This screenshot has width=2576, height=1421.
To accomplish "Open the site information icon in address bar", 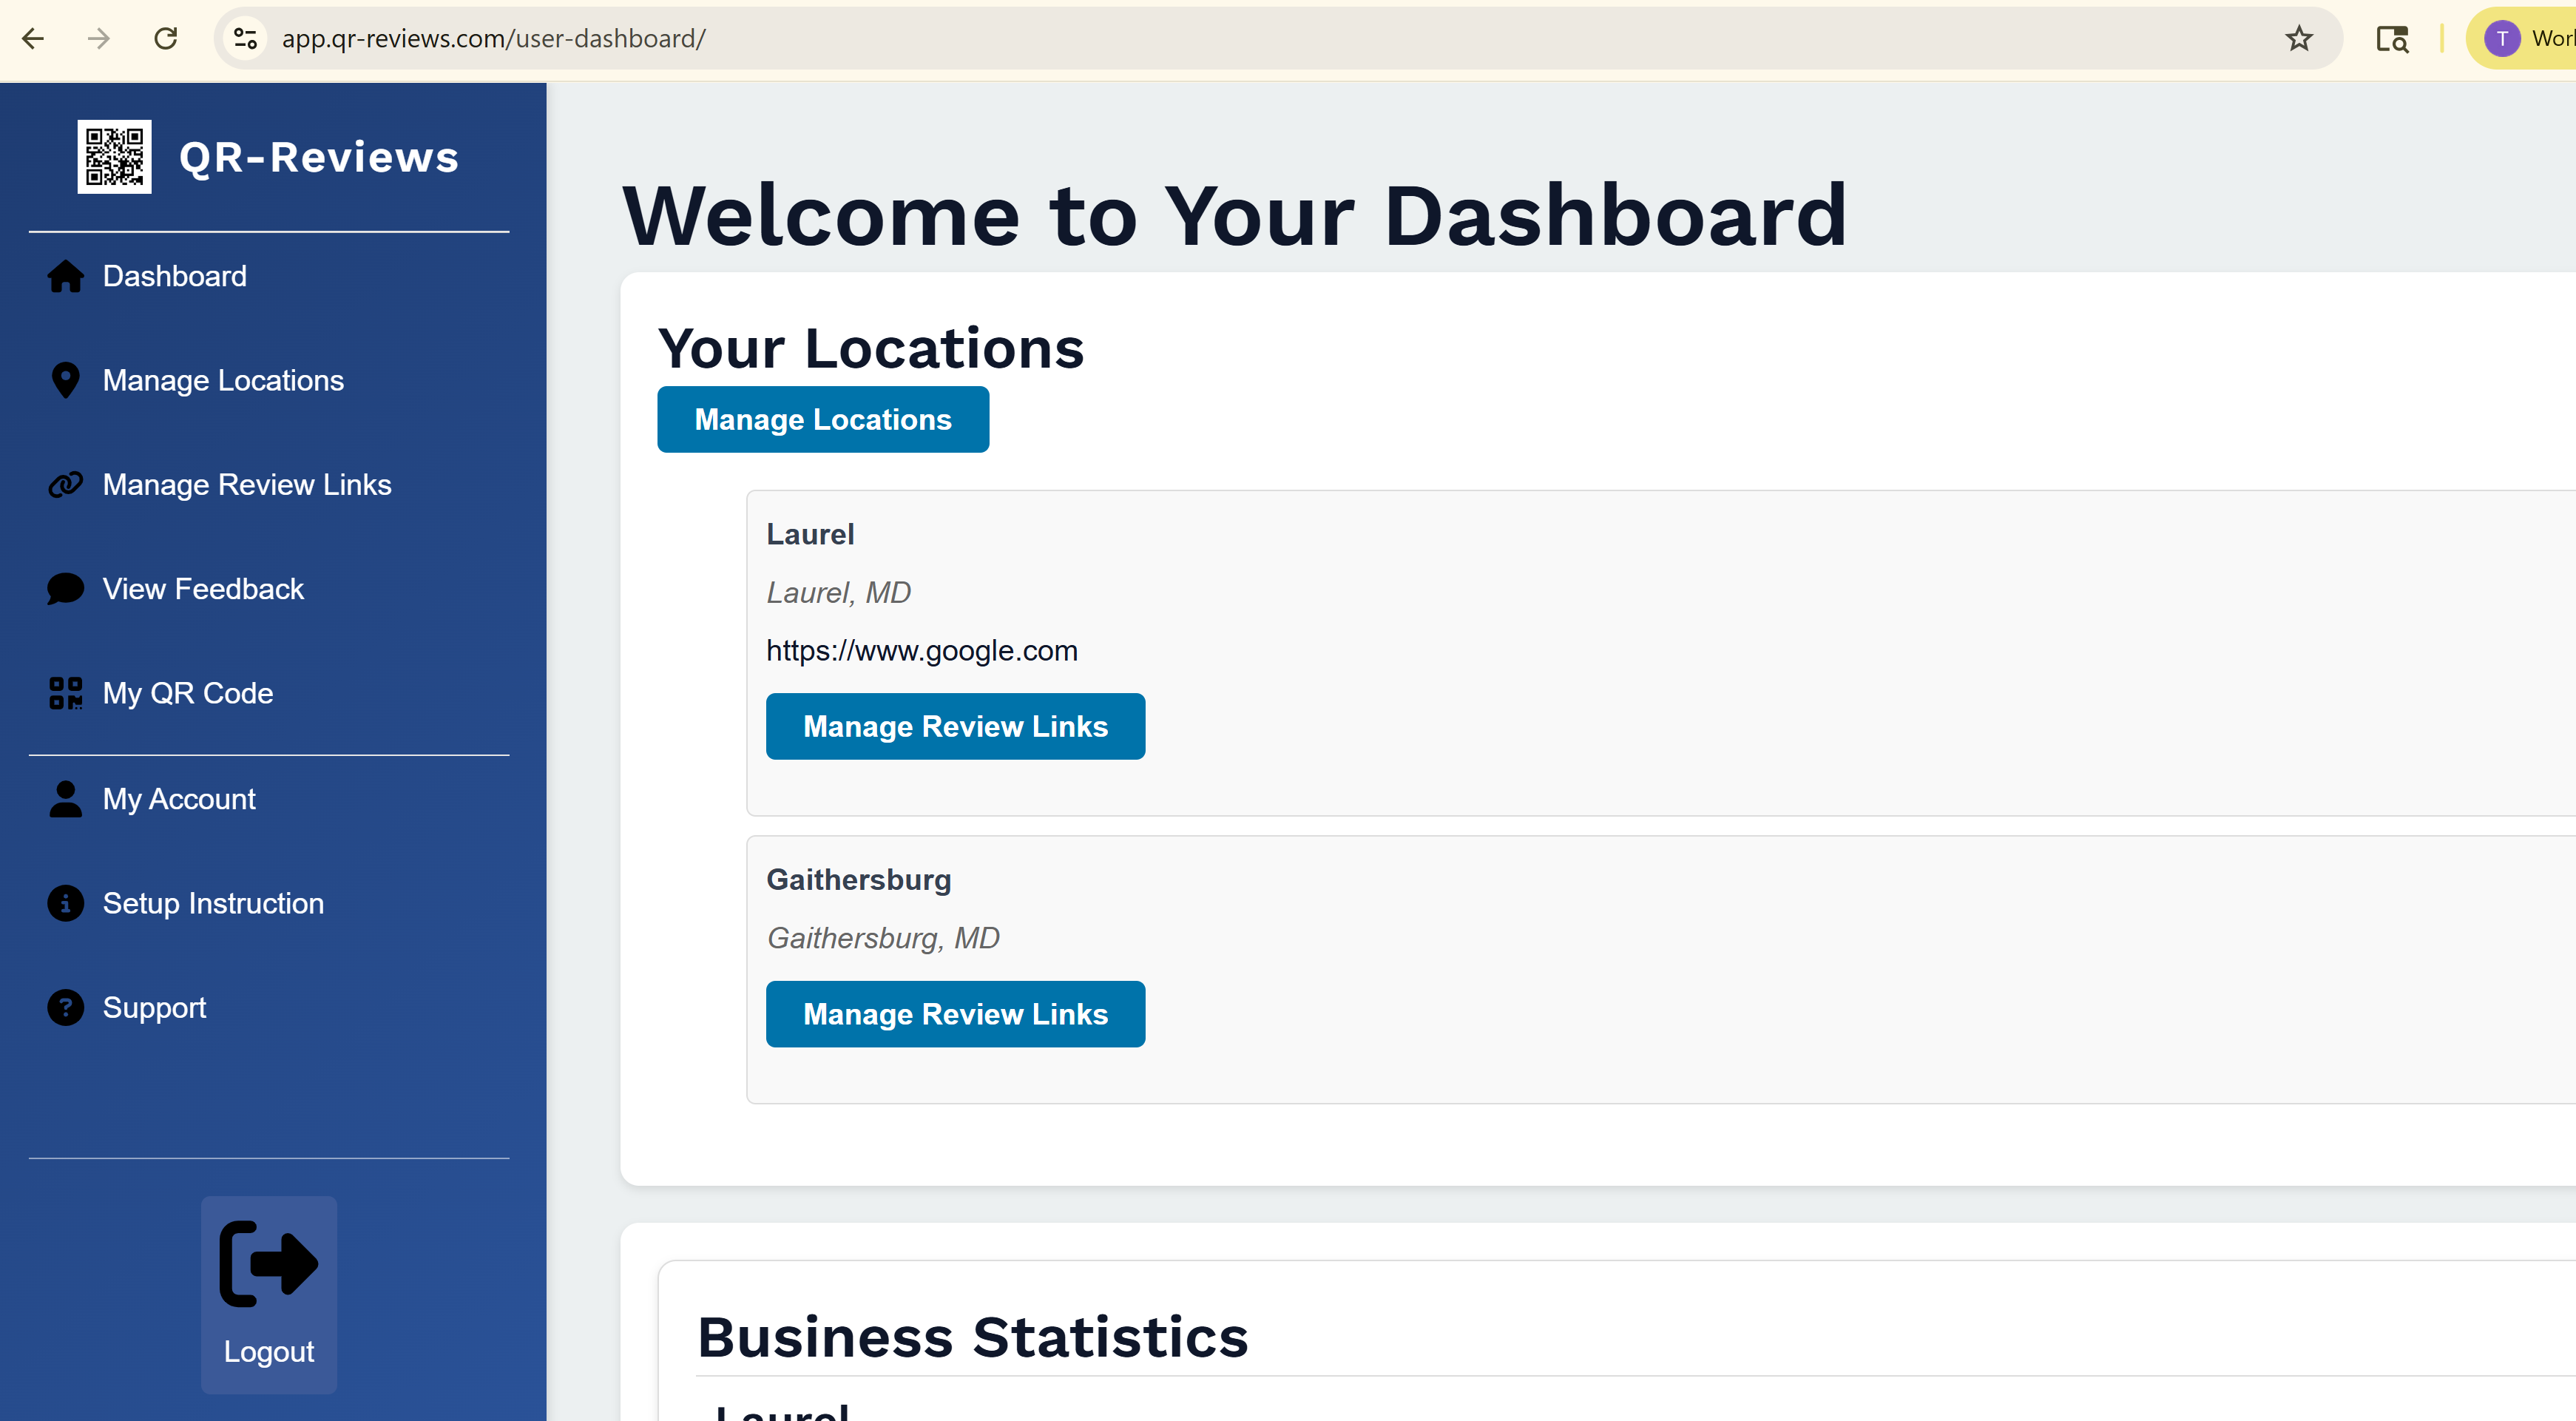I will click(x=246, y=39).
